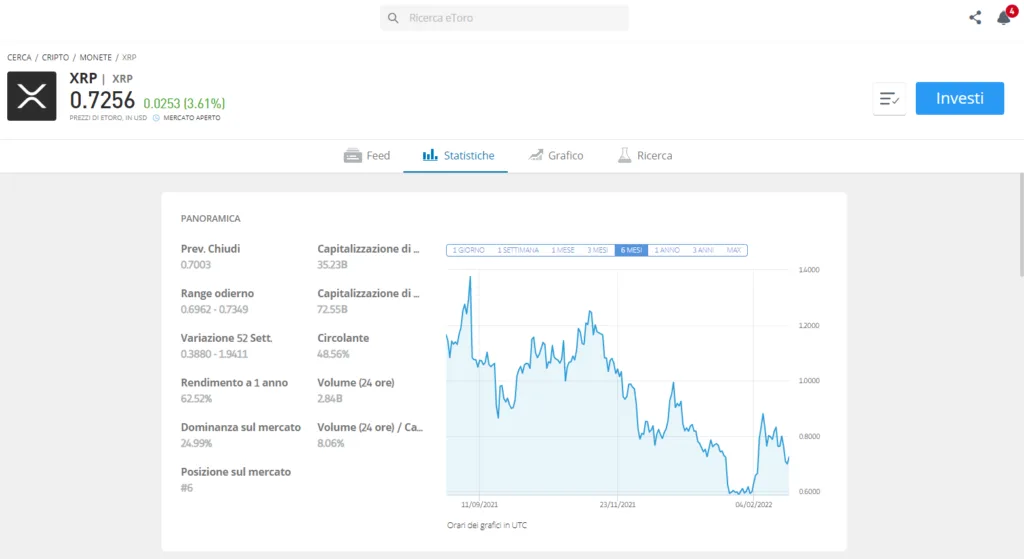This screenshot has width=1024, height=559.
Task: Click the Volume (24 ore) value 2.84B
Action: (x=330, y=399)
